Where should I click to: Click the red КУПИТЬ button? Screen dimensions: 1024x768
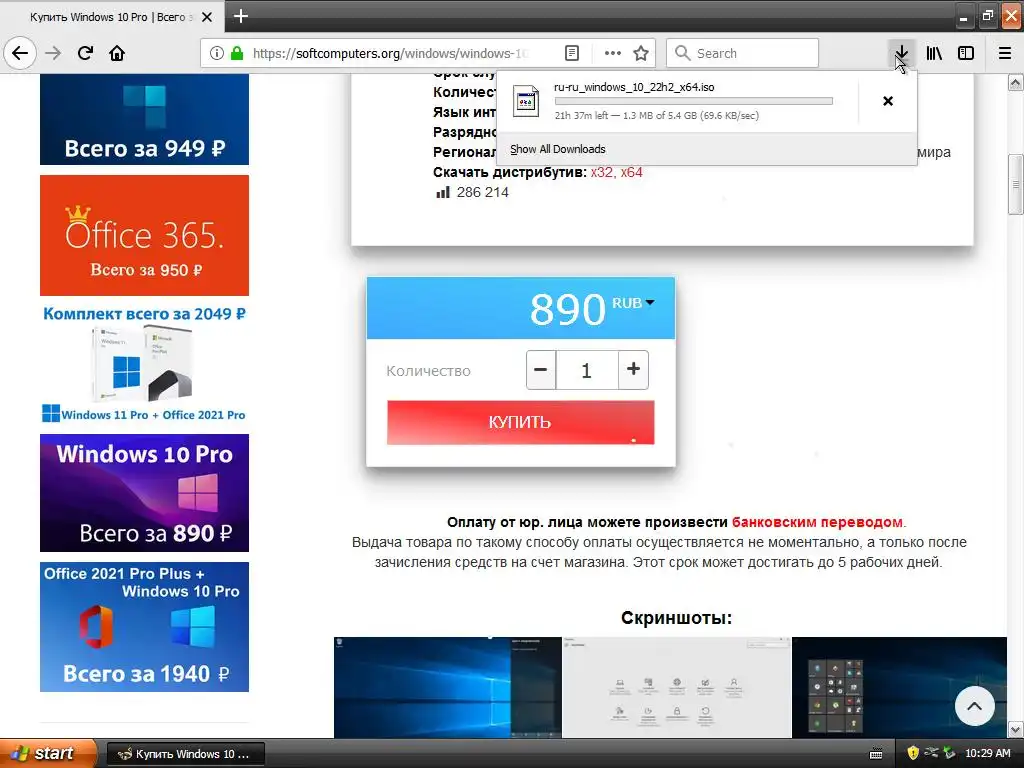pos(520,422)
